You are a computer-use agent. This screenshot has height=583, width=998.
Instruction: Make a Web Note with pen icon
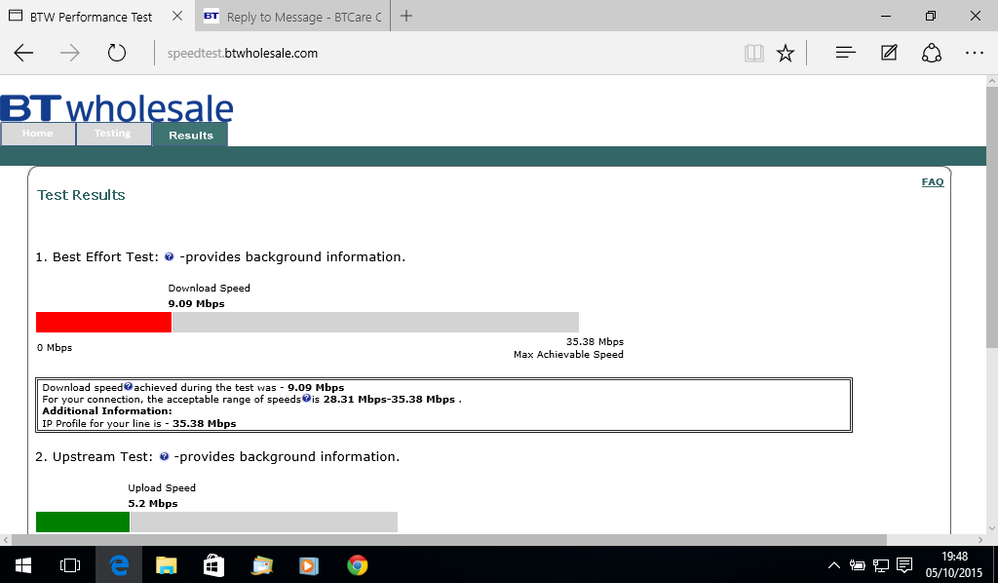click(x=889, y=53)
